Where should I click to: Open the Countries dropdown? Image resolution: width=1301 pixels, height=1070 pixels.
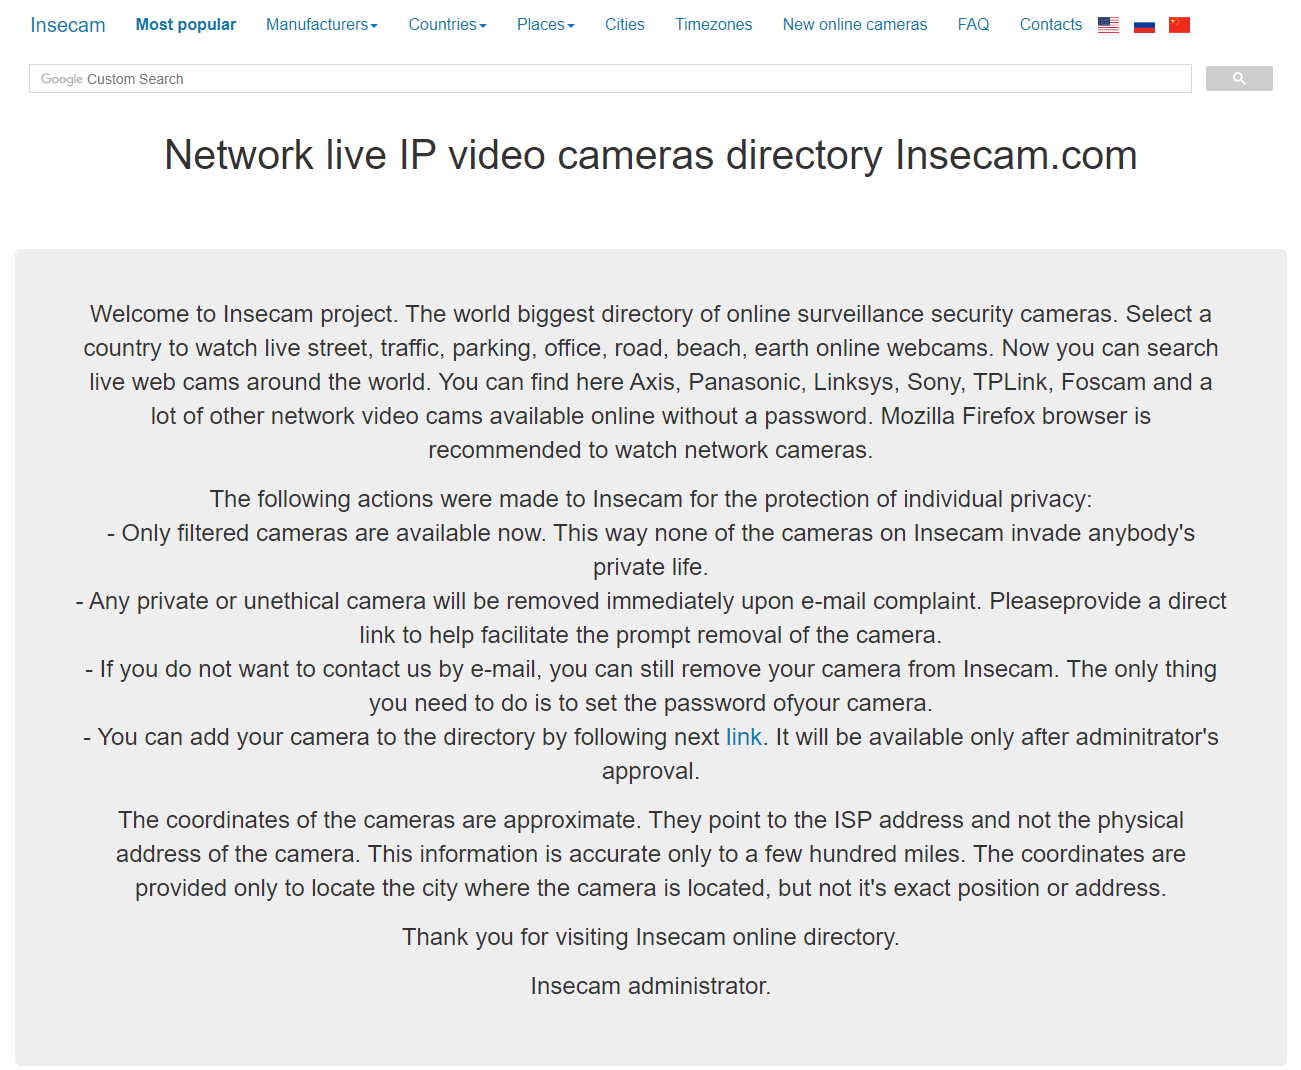447,25
